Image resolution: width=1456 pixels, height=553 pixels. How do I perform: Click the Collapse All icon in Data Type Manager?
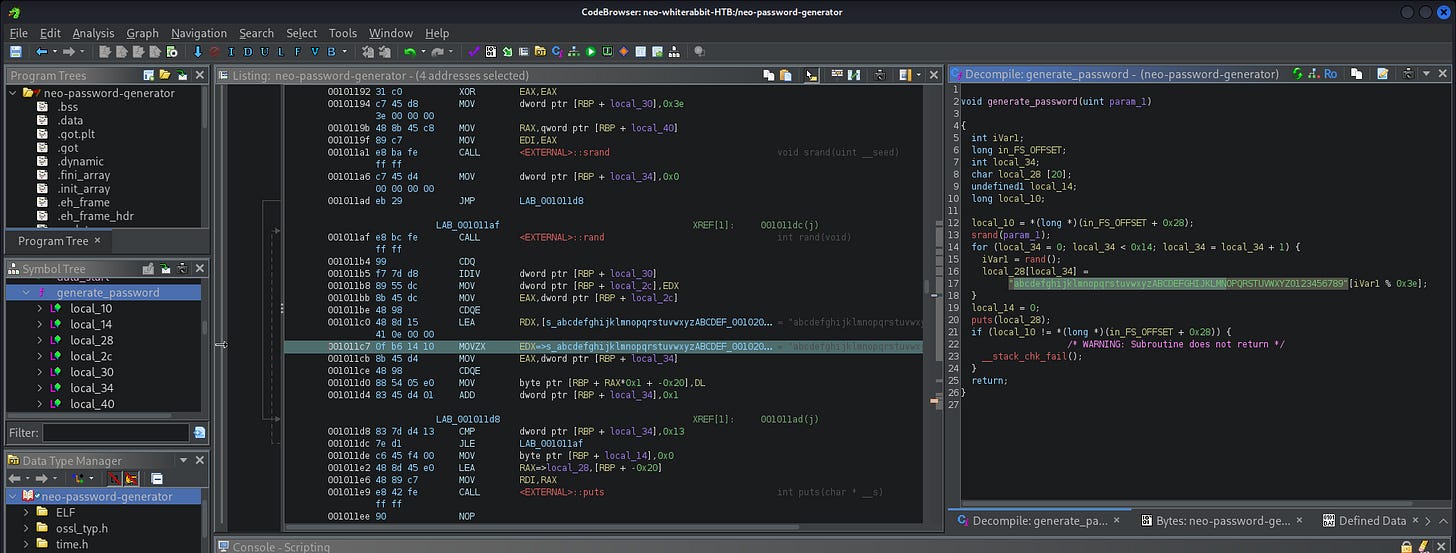coord(157,478)
